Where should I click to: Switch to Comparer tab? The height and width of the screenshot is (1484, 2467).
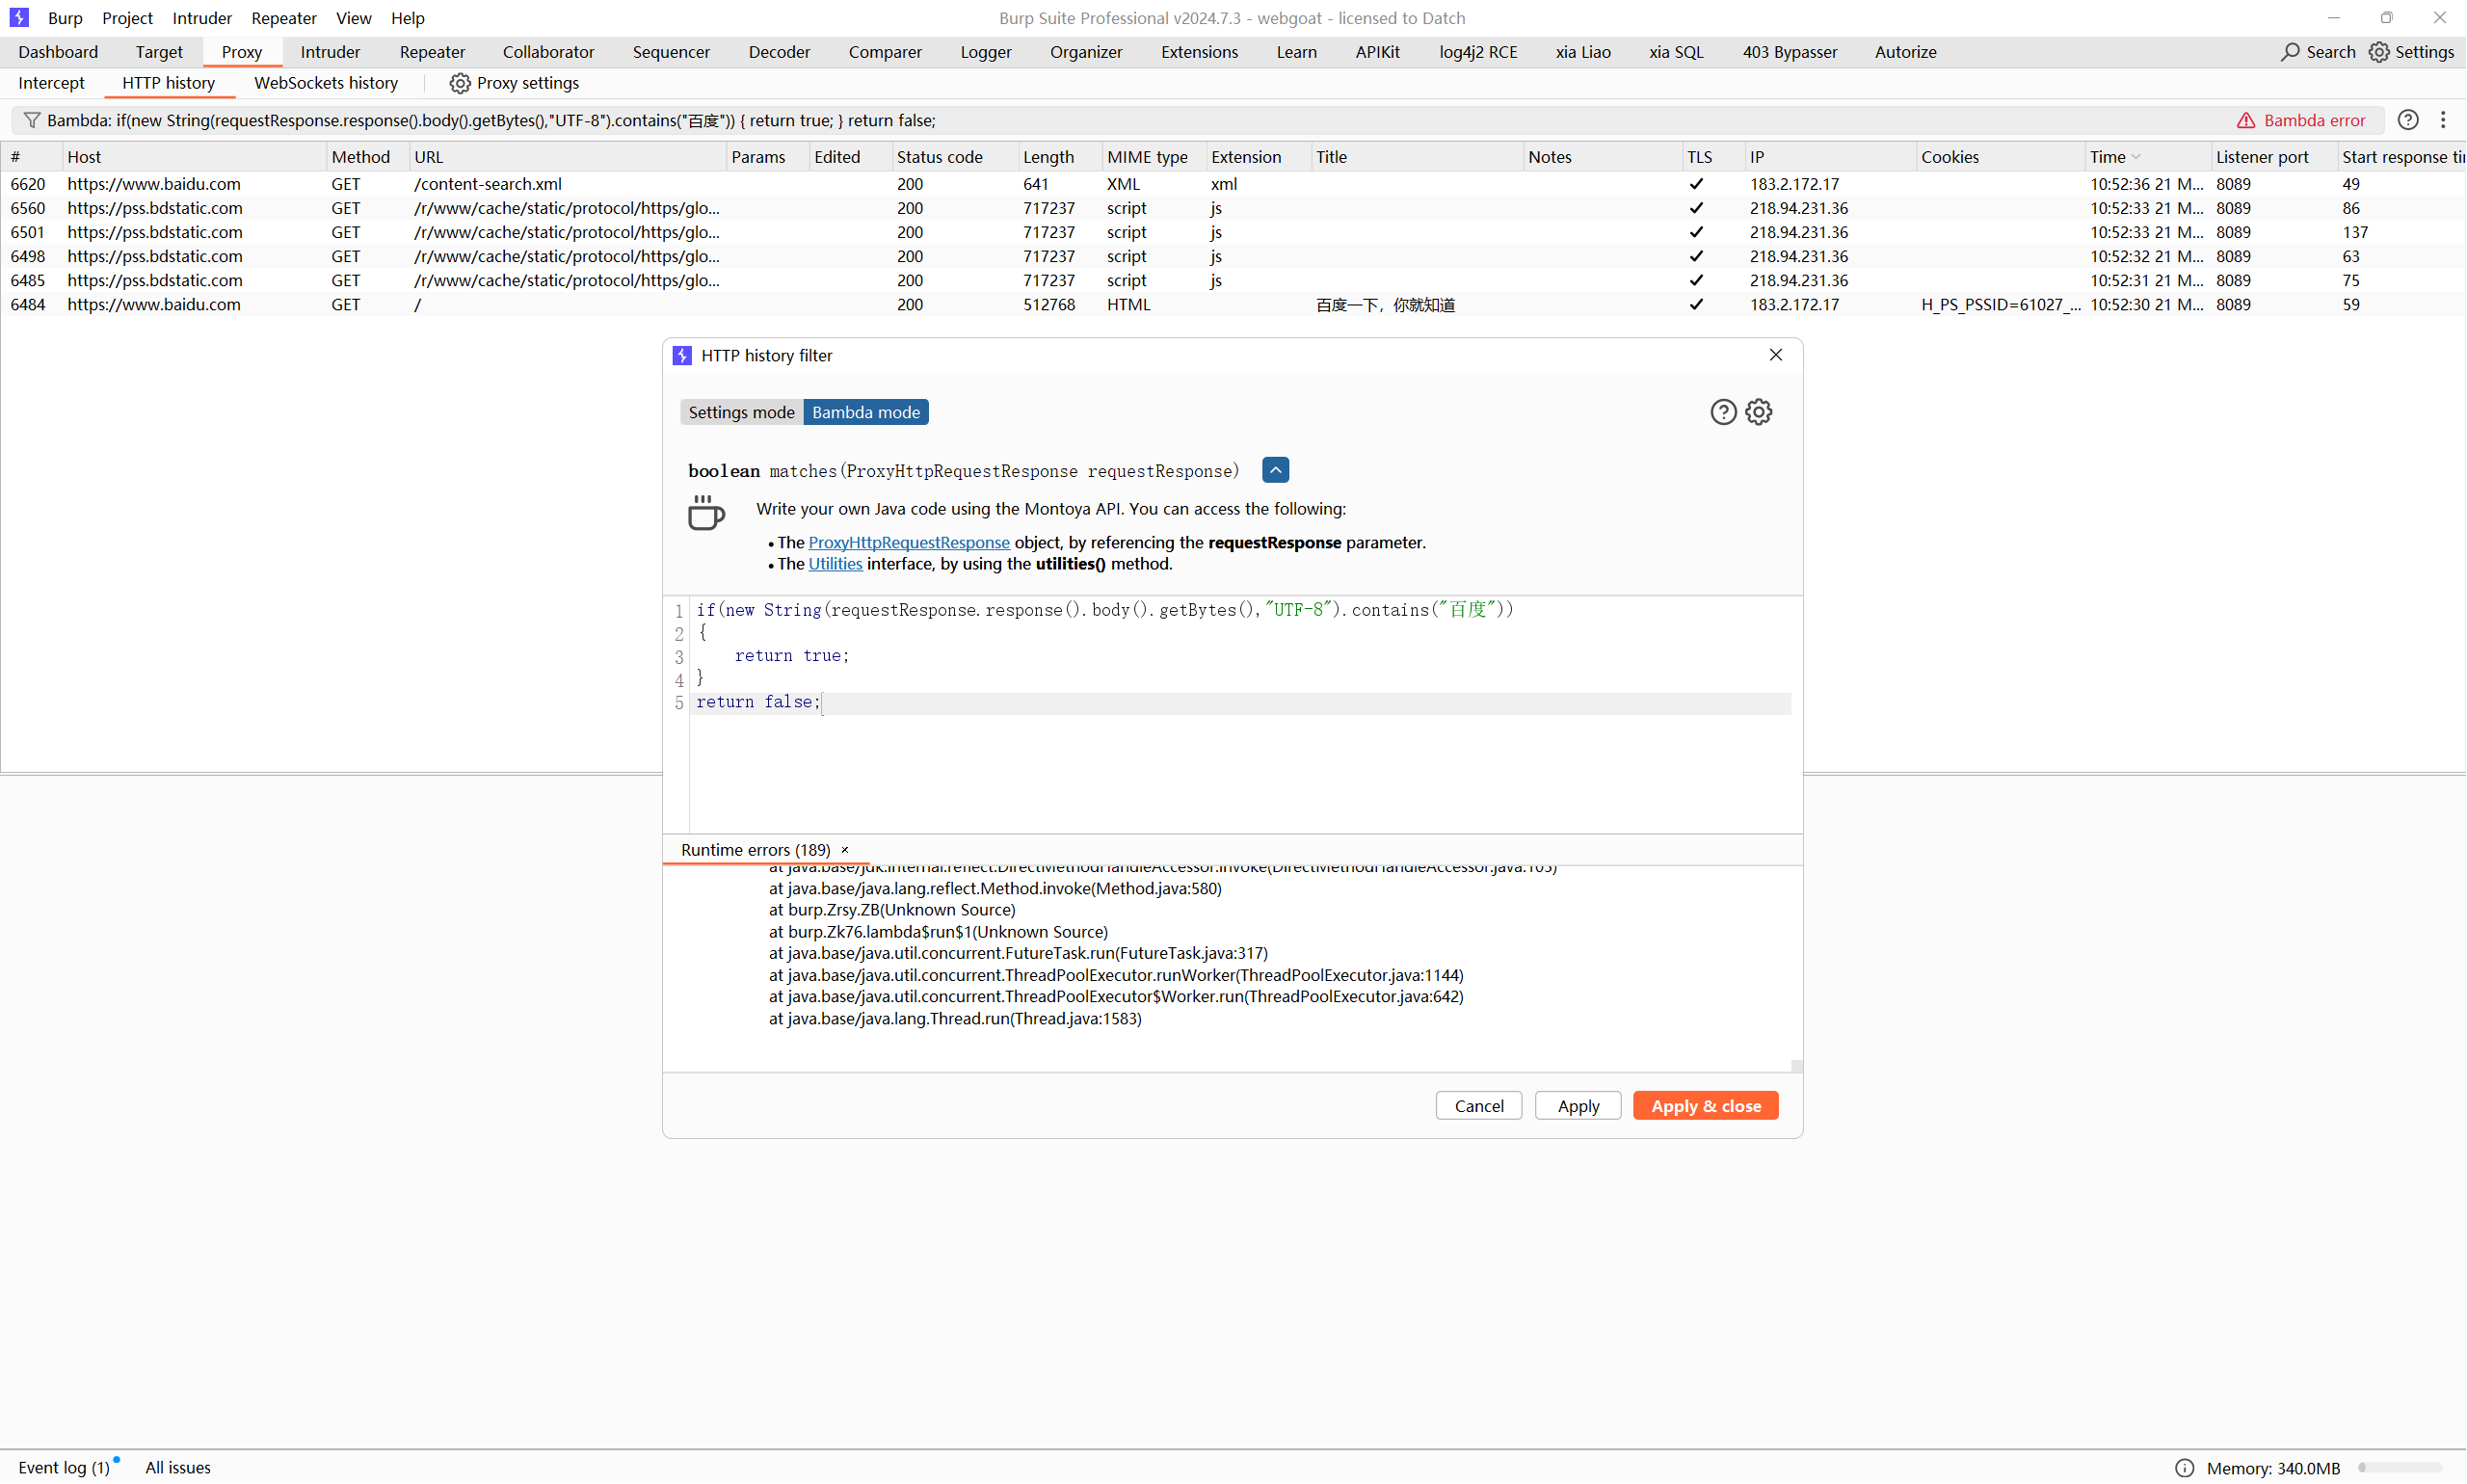[x=885, y=52]
